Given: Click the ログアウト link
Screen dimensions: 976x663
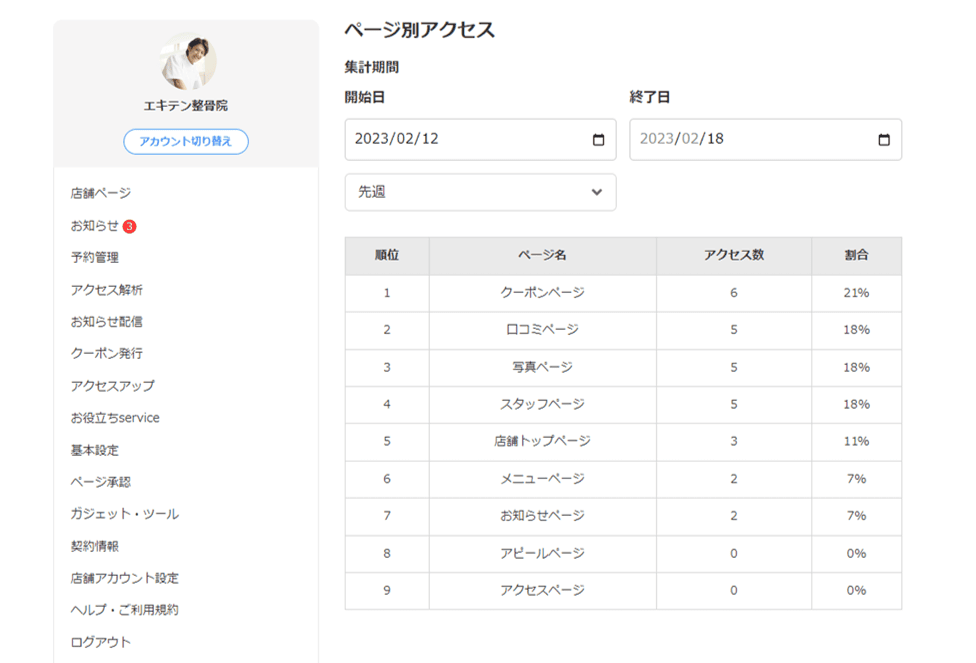Looking at the screenshot, I should [x=100, y=642].
